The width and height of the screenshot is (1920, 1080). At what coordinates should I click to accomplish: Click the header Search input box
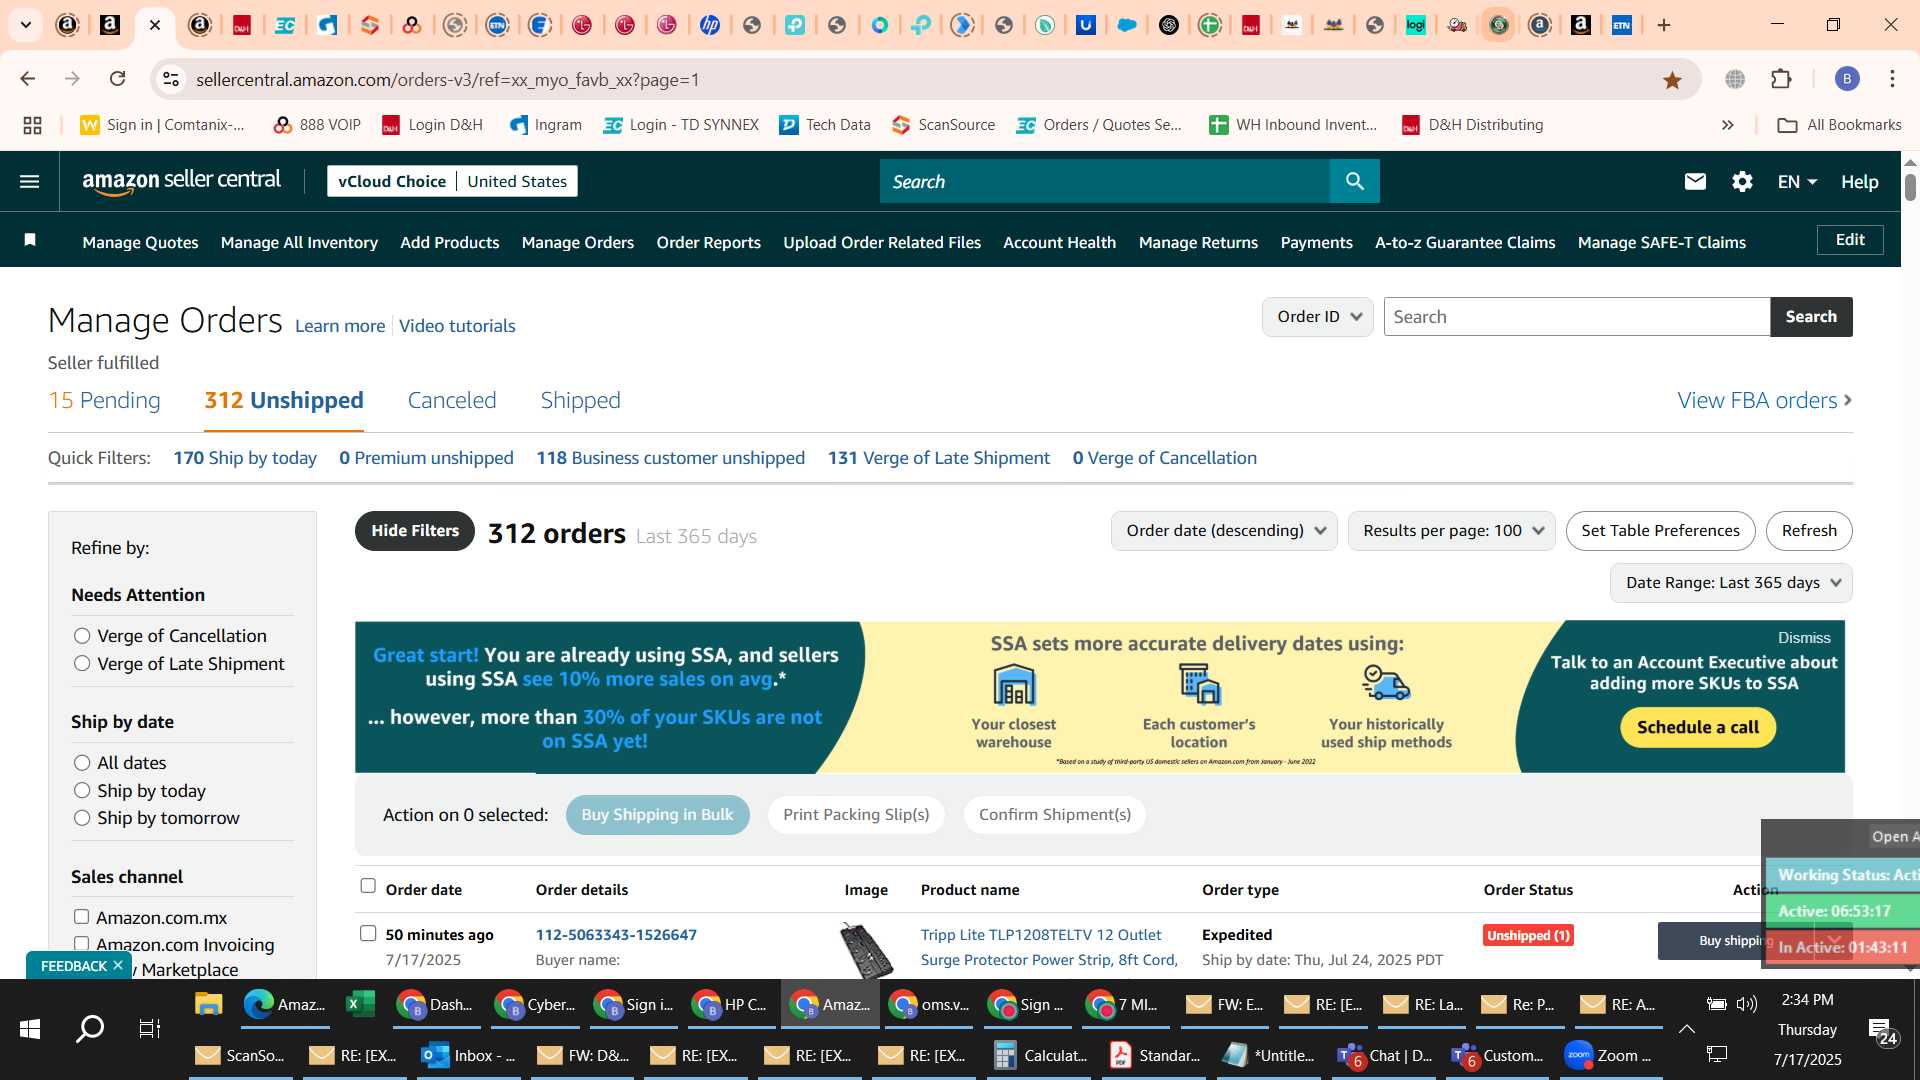[1105, 181]
